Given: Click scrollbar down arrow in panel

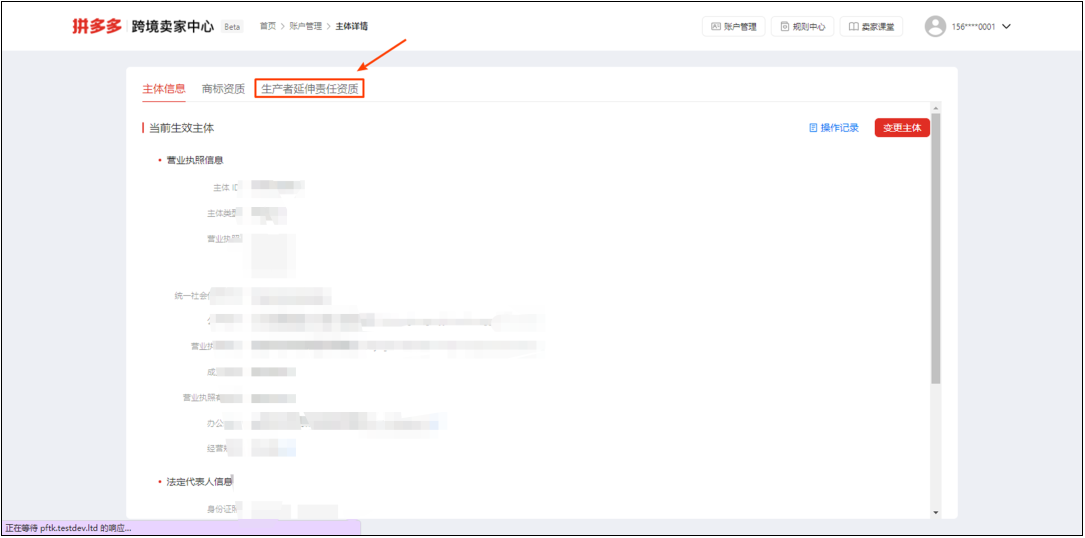Looking at the screenshot, I should pyautogui.click(x=936, y=512).
